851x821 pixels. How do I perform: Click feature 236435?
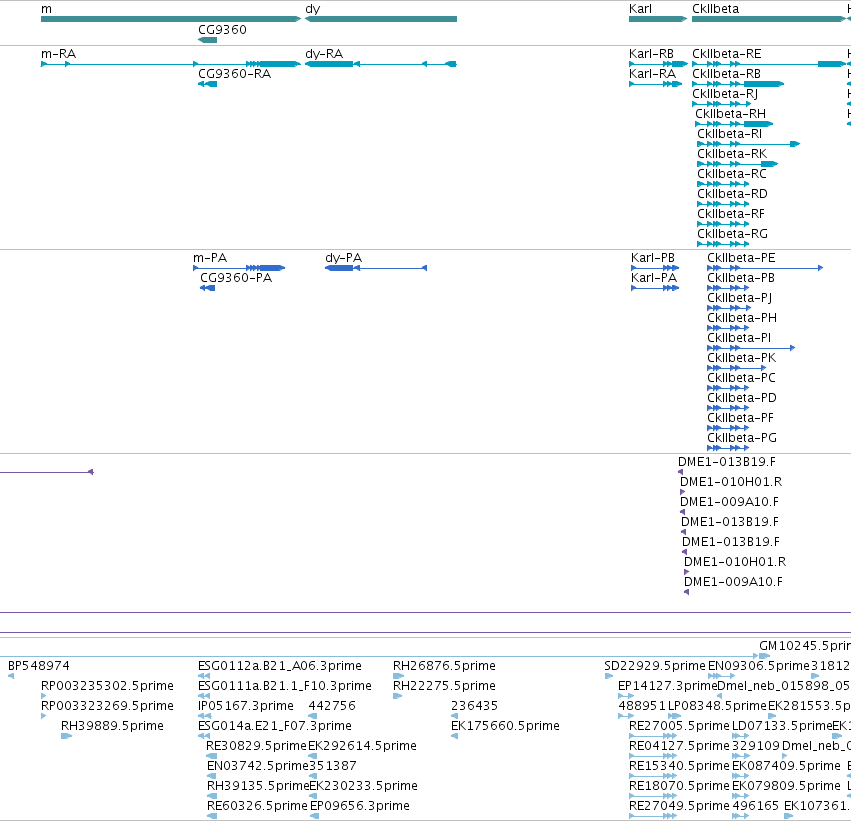pyautogui.click(x=474, y=706)
